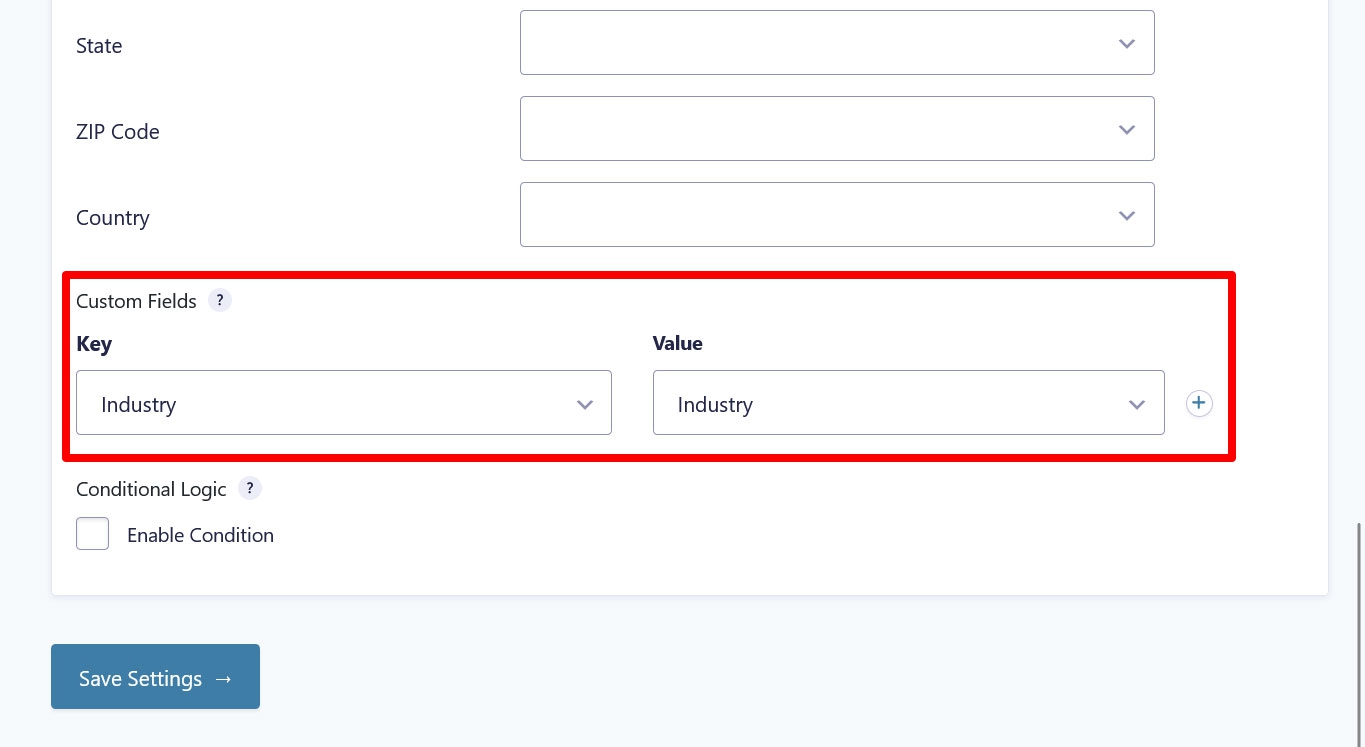Open the State dropdown field
This screenshot has height=747, width=1365.
click(837, 42)
